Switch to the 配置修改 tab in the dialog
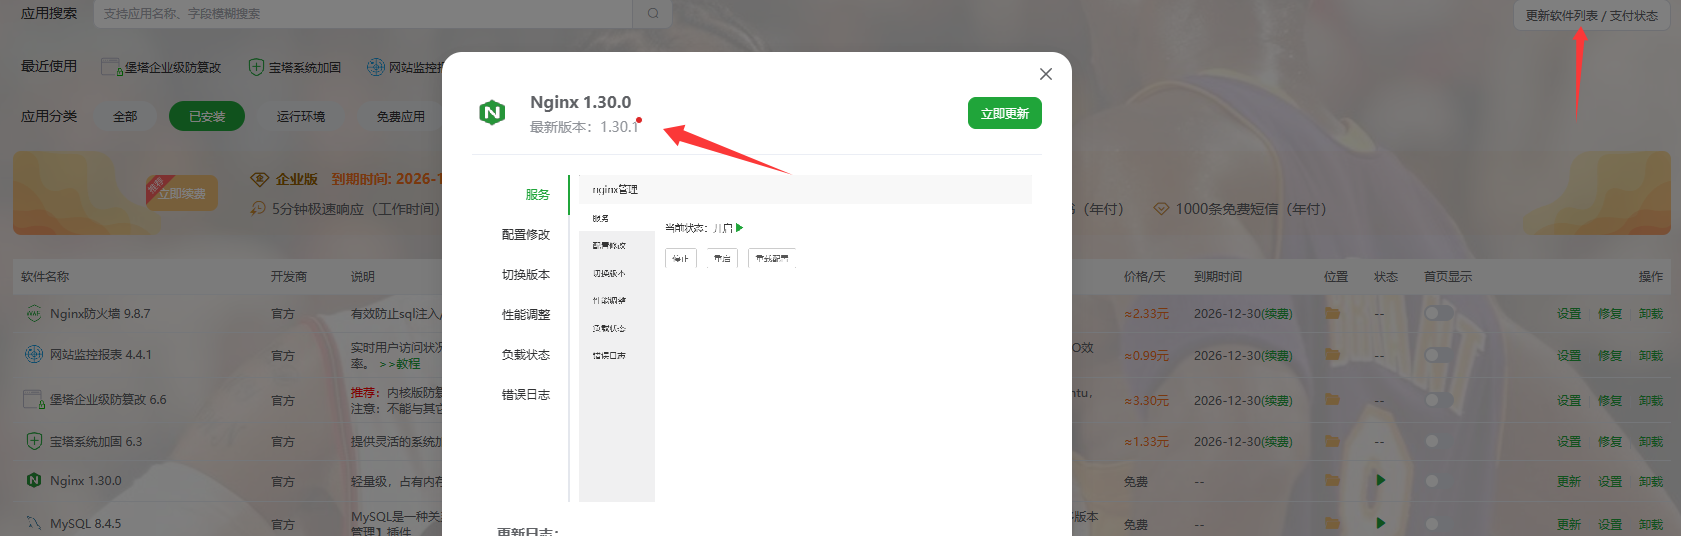 tap(526, 234)
